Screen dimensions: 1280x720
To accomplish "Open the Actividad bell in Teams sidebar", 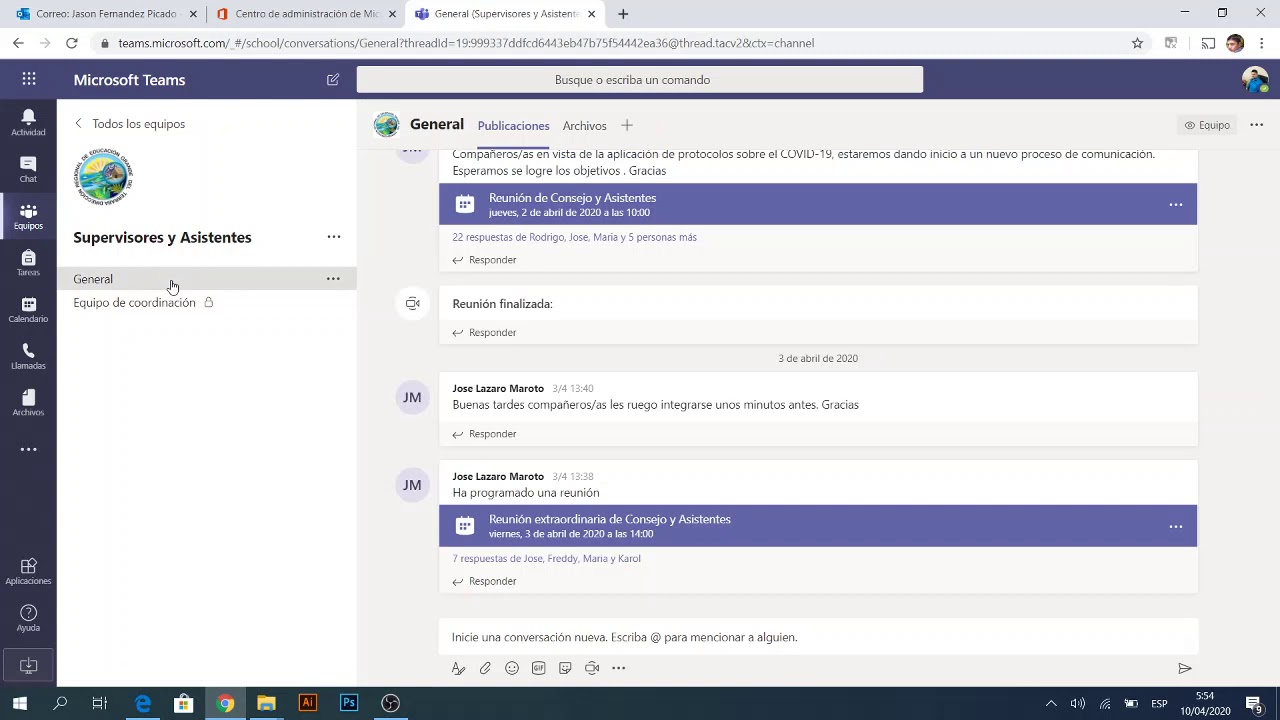I will coord(28,122).
